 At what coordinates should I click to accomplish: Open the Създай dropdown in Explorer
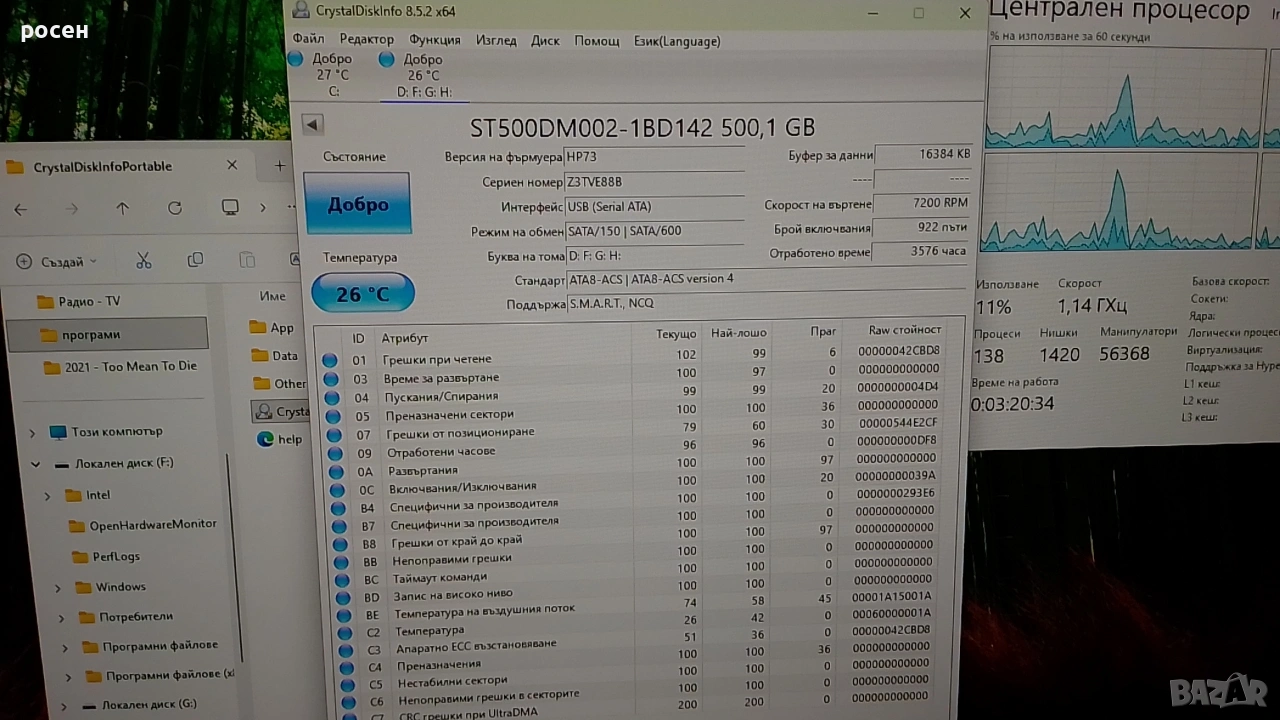56,262
